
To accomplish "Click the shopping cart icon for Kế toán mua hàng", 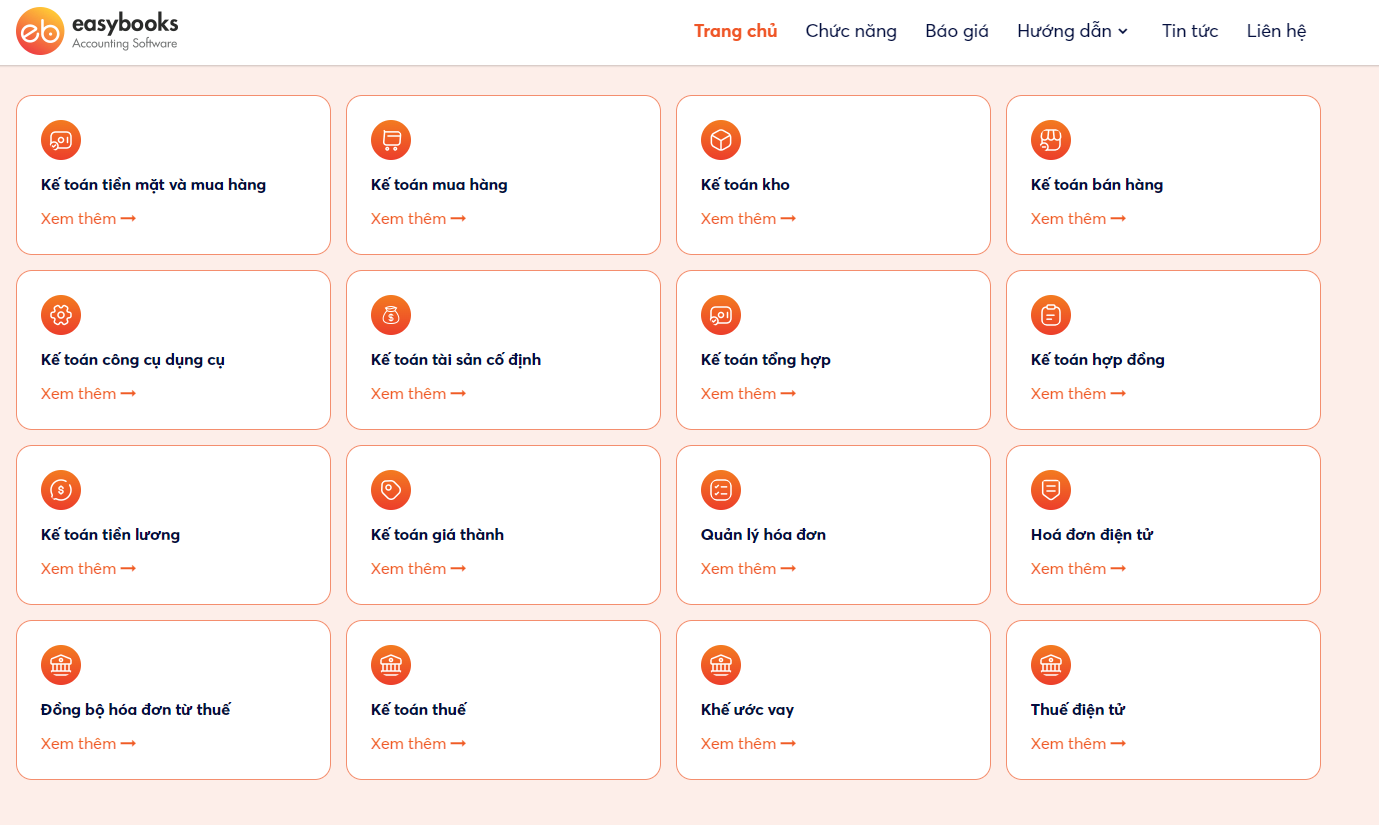I will [391, 141].
